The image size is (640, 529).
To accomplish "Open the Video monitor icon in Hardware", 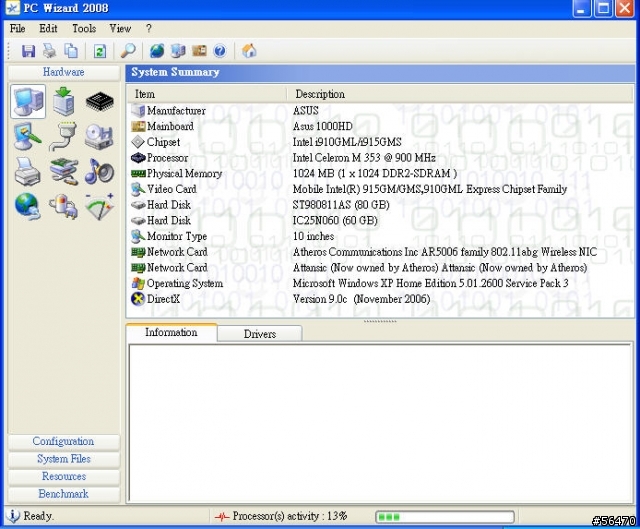I will coord(27,137).
